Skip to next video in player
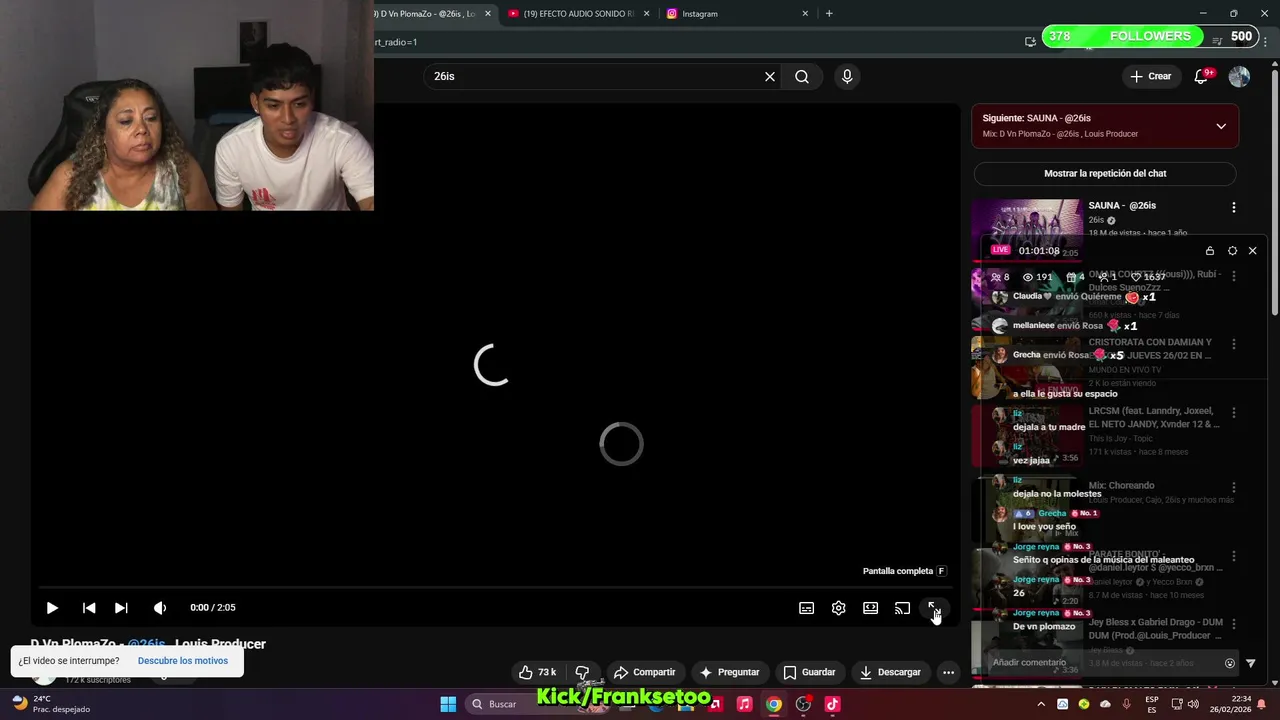This screenshot has width=1280, height=720. [x=121, y=608]
